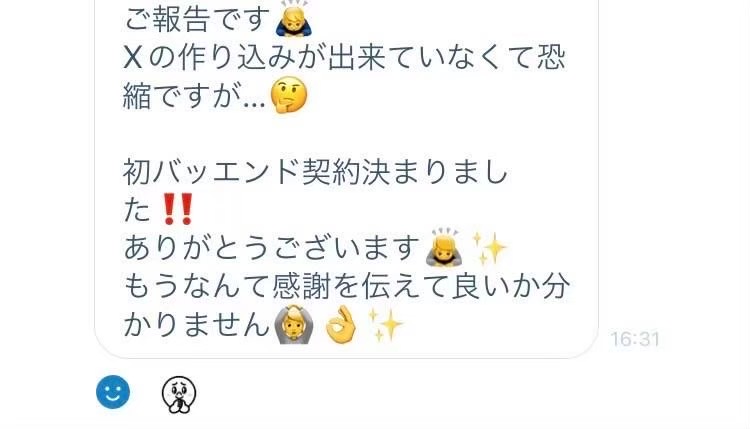Click the ありがとうございます text

(272, 248)
